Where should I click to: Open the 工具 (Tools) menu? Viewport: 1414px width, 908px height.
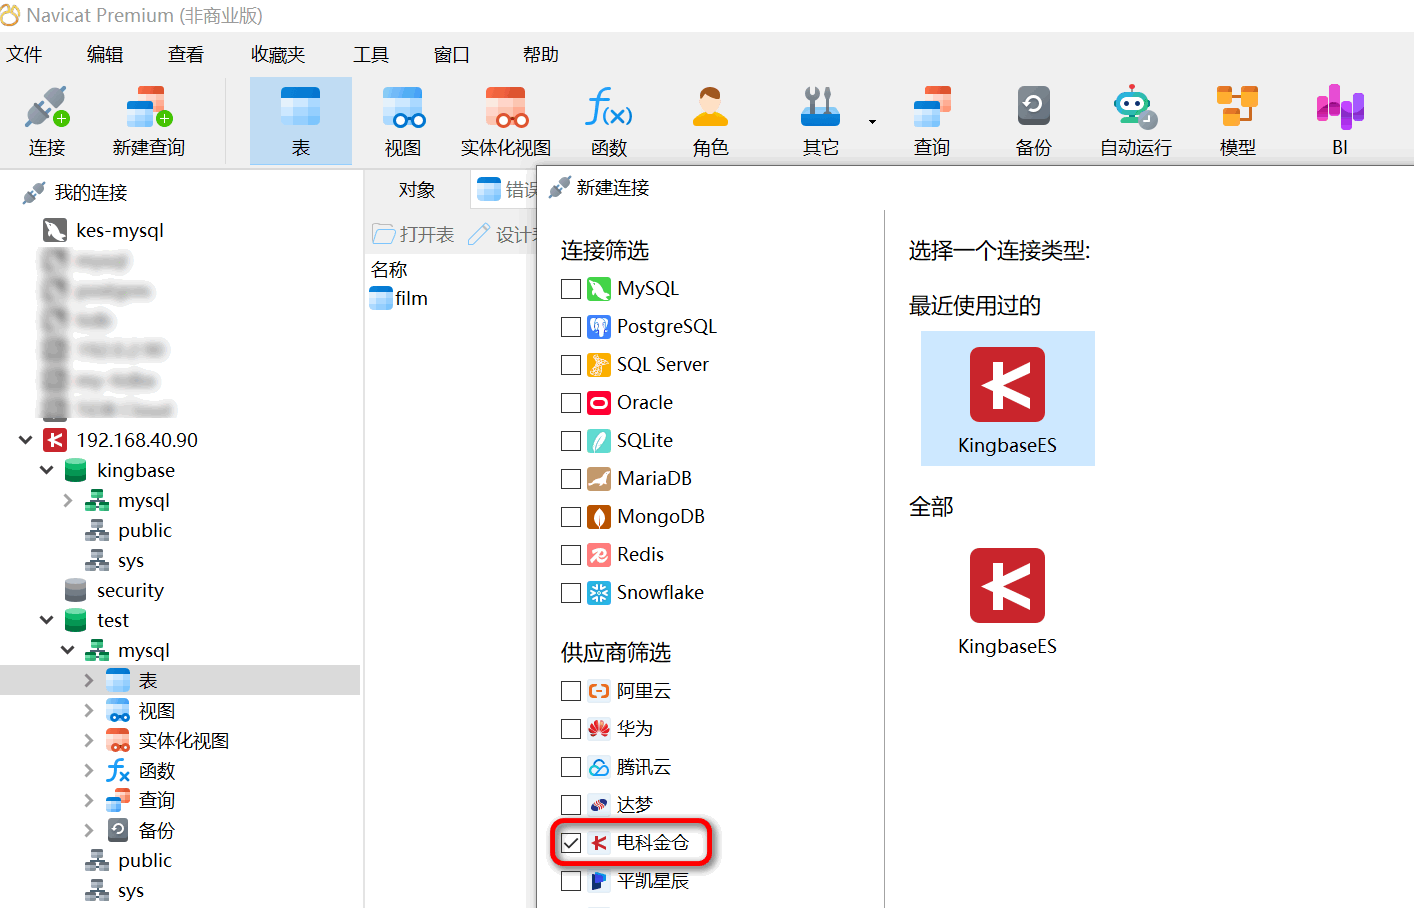tap(371, 55)
